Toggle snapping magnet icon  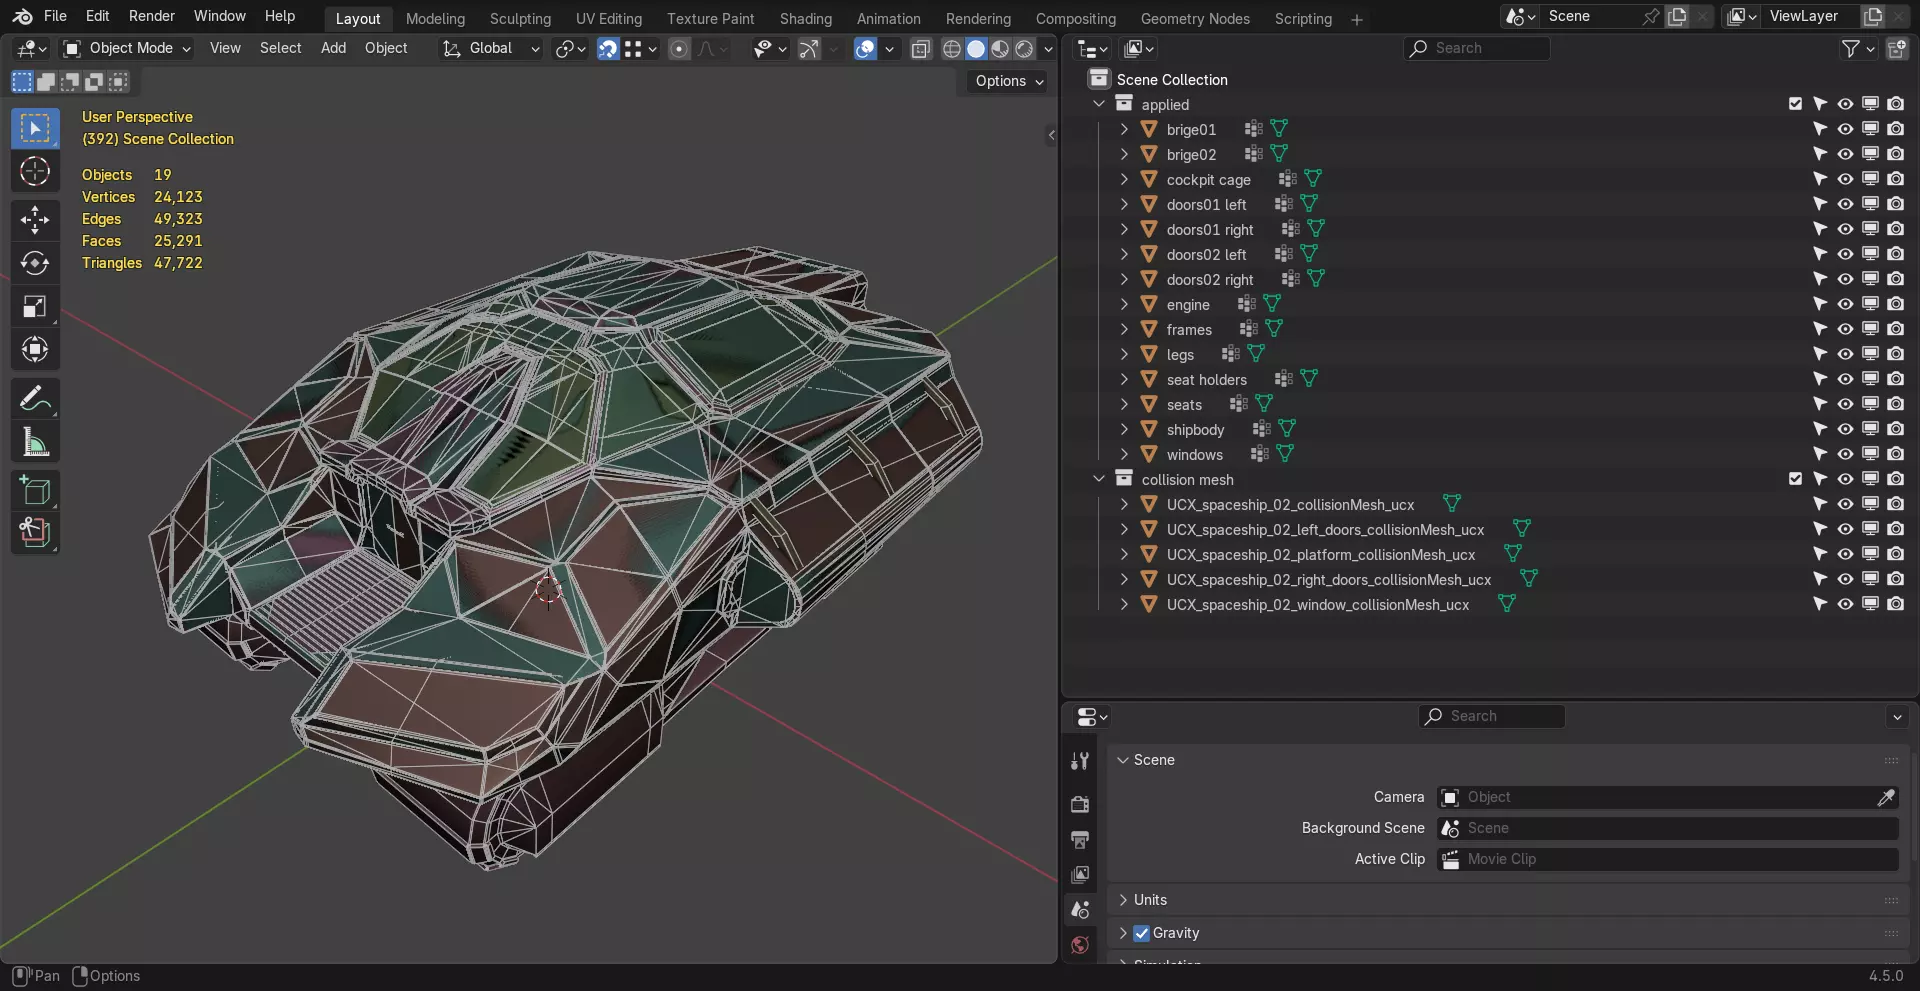pos(608,48)
